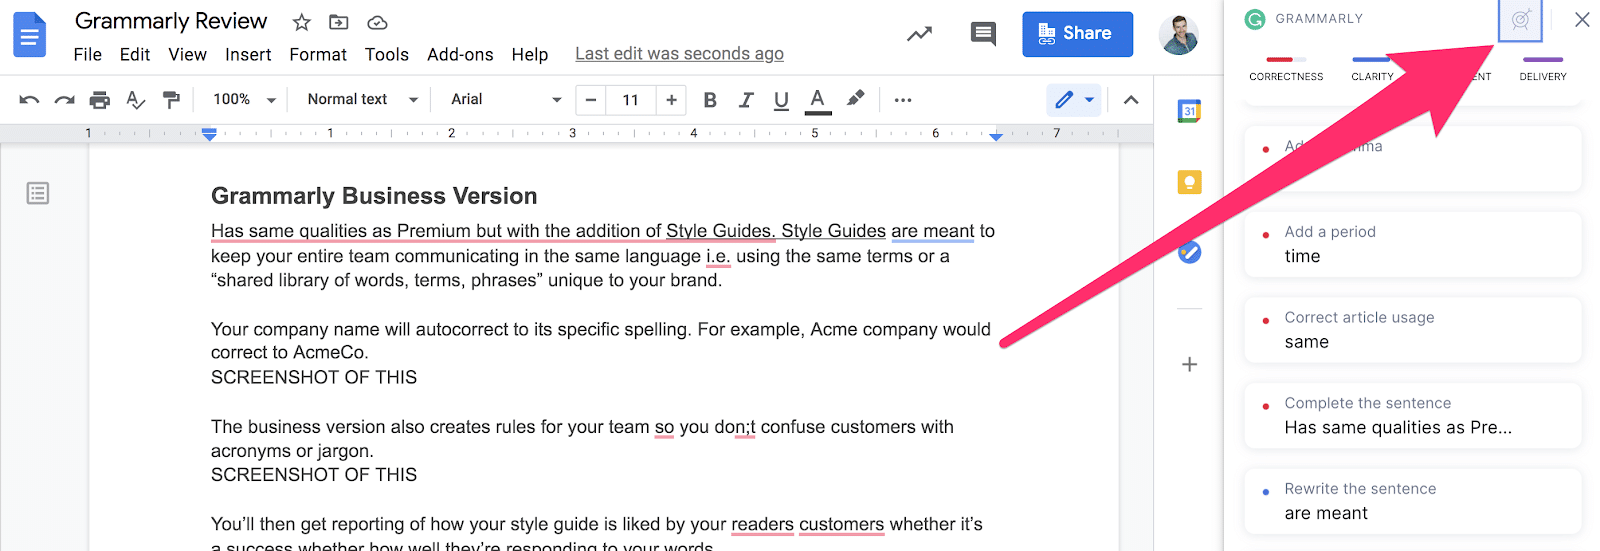Open the Insert menu
The image size is (1600, 551).
[x=248, y=54]
